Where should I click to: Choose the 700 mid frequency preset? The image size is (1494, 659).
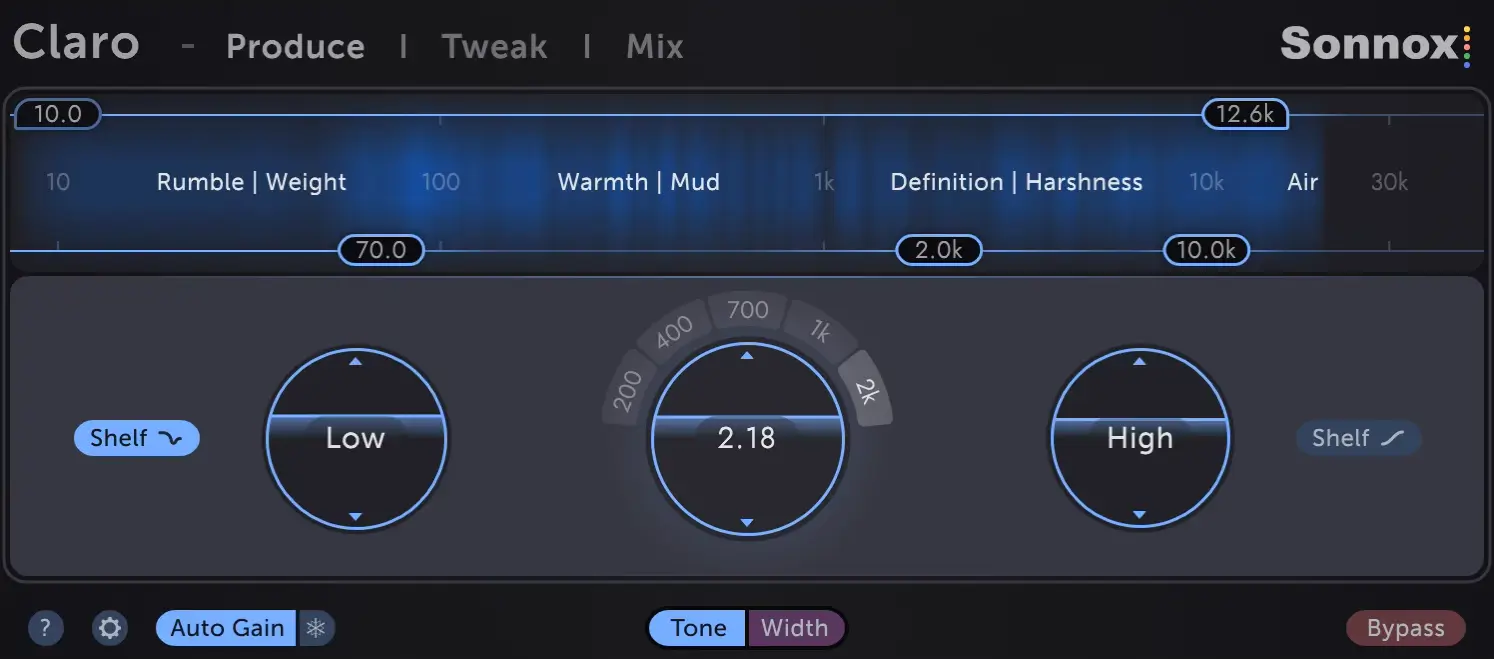coord(747,310)
